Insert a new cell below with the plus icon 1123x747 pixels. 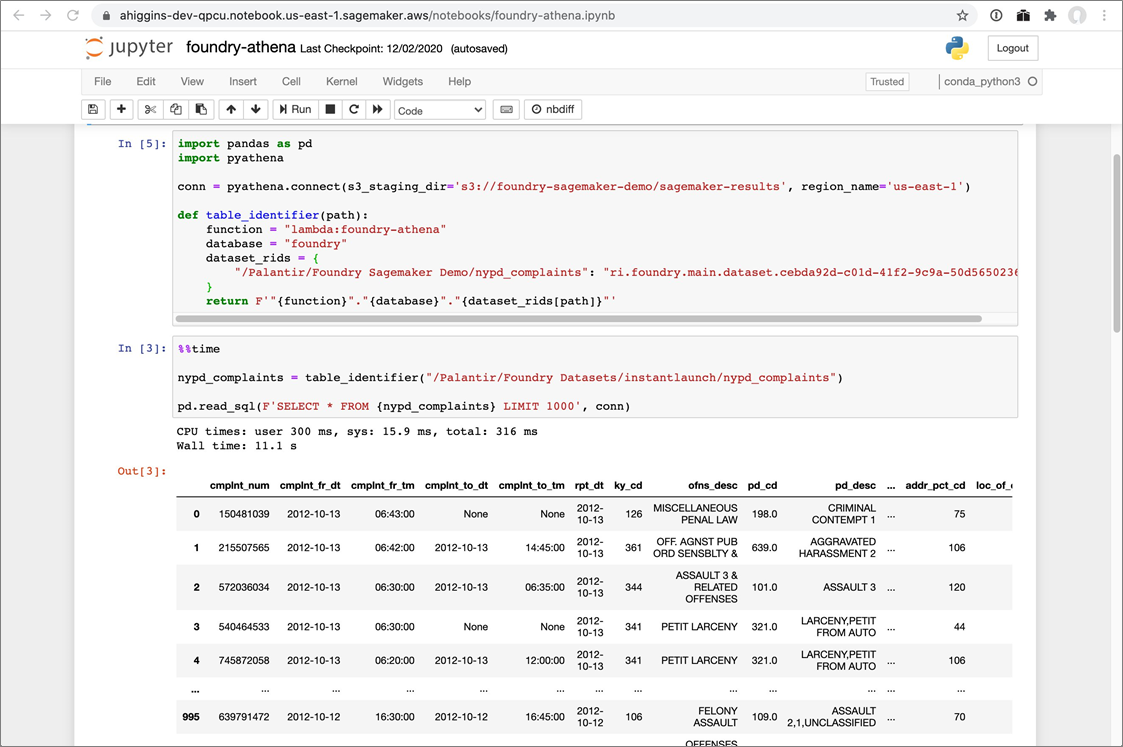(122, 110)
